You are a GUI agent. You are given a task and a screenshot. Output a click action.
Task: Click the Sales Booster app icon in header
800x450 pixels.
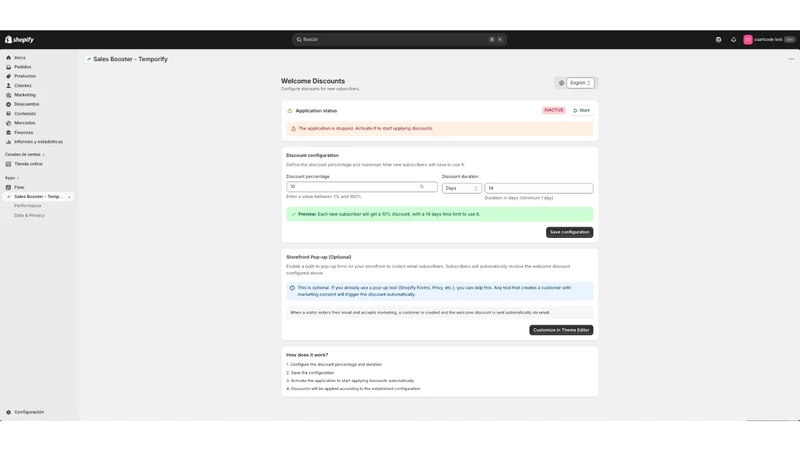[x=89, y=59]
